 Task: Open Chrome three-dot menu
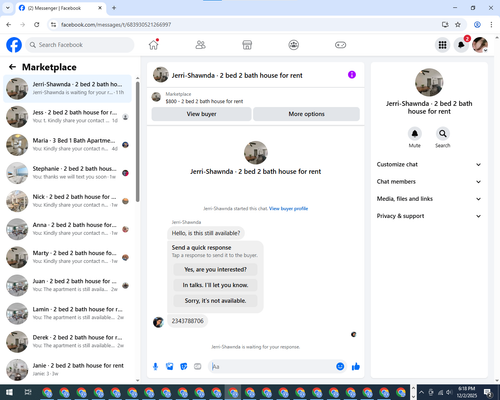click(491, 25)
